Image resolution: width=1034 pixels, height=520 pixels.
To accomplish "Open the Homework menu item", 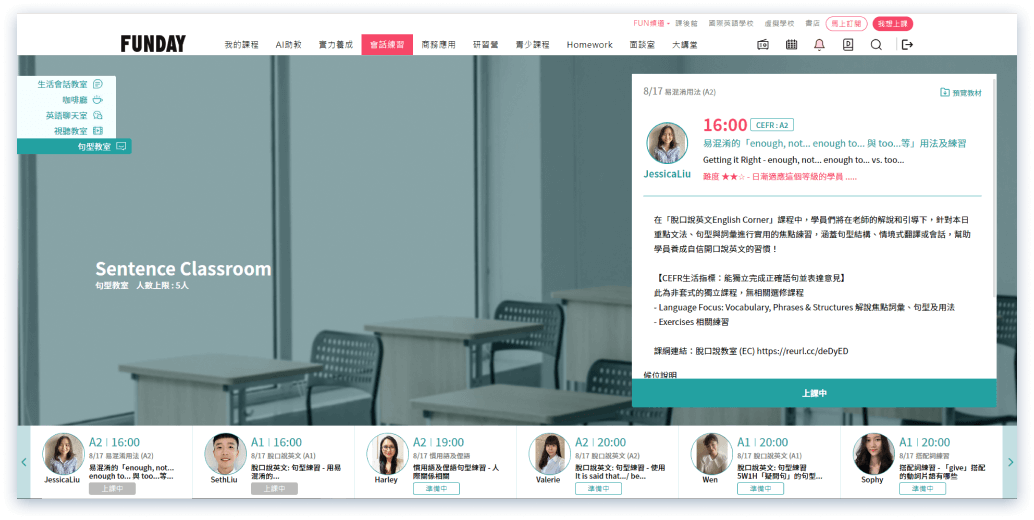I will pos(589,45).
